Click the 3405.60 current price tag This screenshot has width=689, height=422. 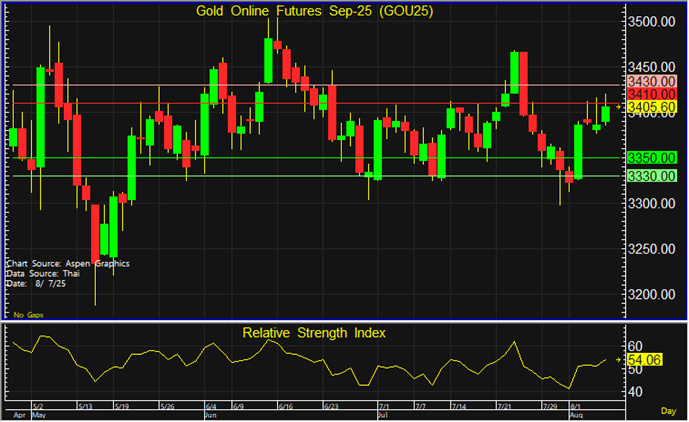click(x=653, y=107)
